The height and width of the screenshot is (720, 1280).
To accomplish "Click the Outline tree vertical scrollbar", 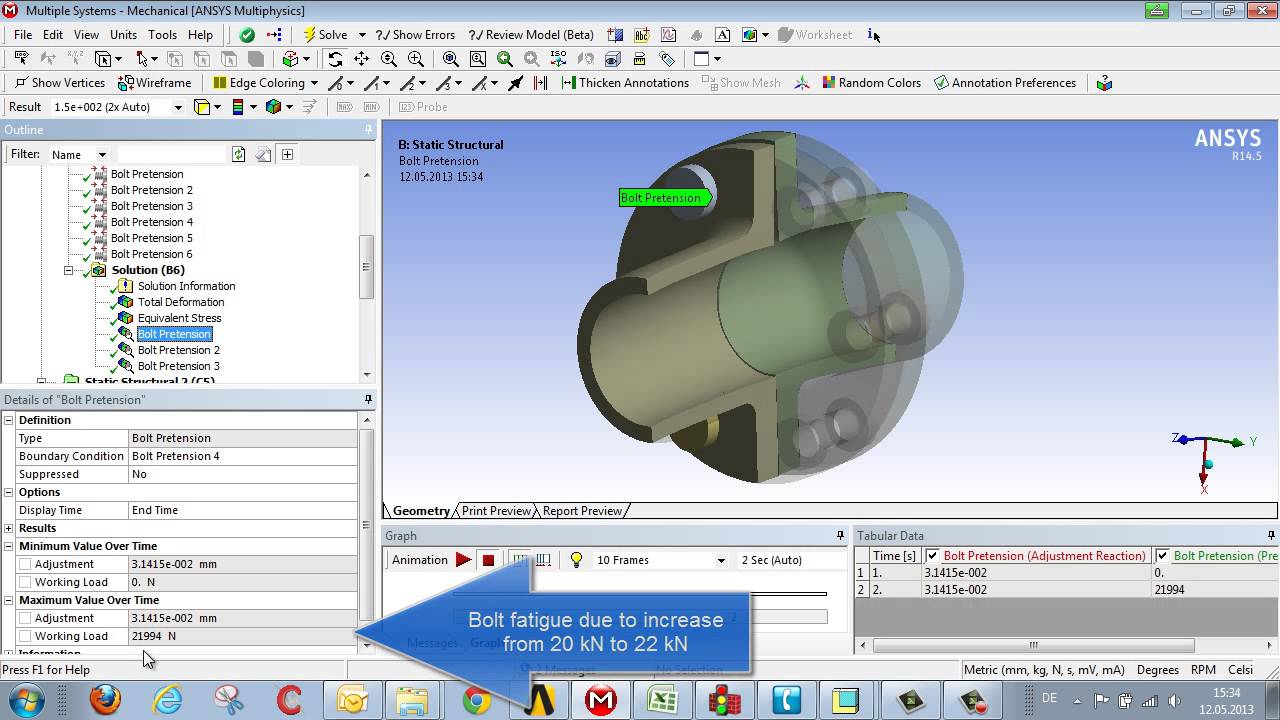I will [x=367, y=266].
